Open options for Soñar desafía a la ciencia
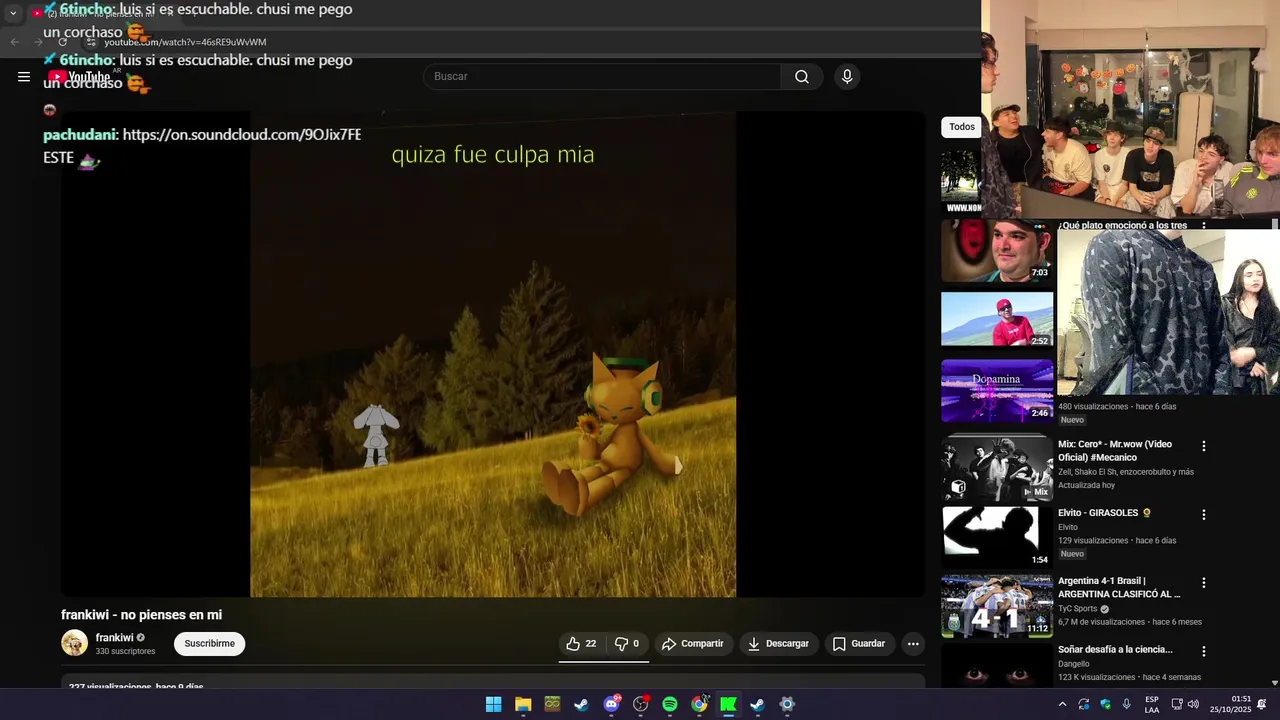This screenshot has height=720, width=1280. click(x=1204, y=651)
